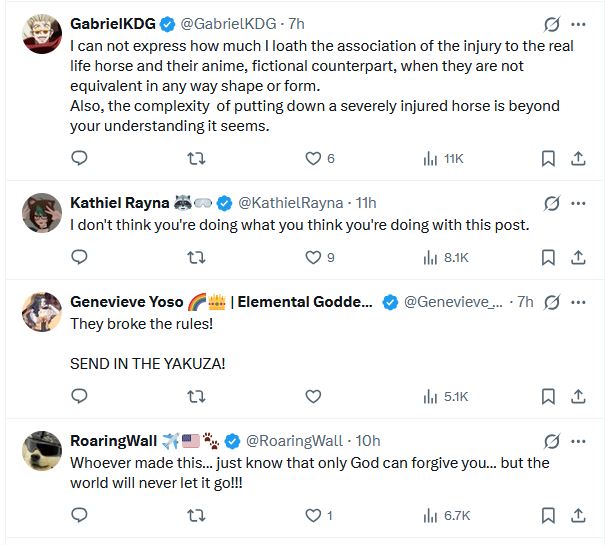Click Genevieve Yoso's profile avatar
The height and width of the screenshot is (545, 605).
coord(42,313)
